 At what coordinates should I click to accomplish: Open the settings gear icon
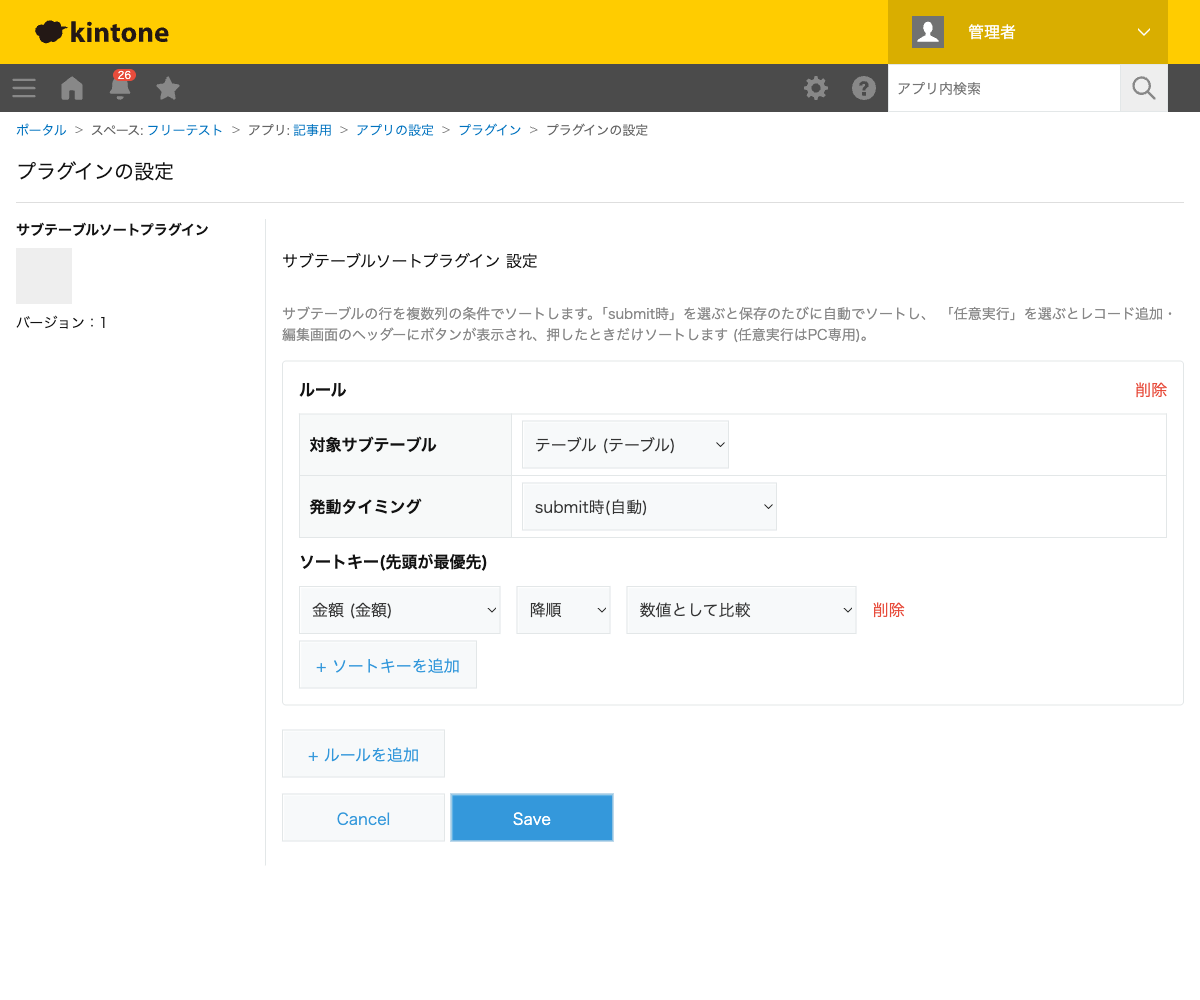point(816,88)
